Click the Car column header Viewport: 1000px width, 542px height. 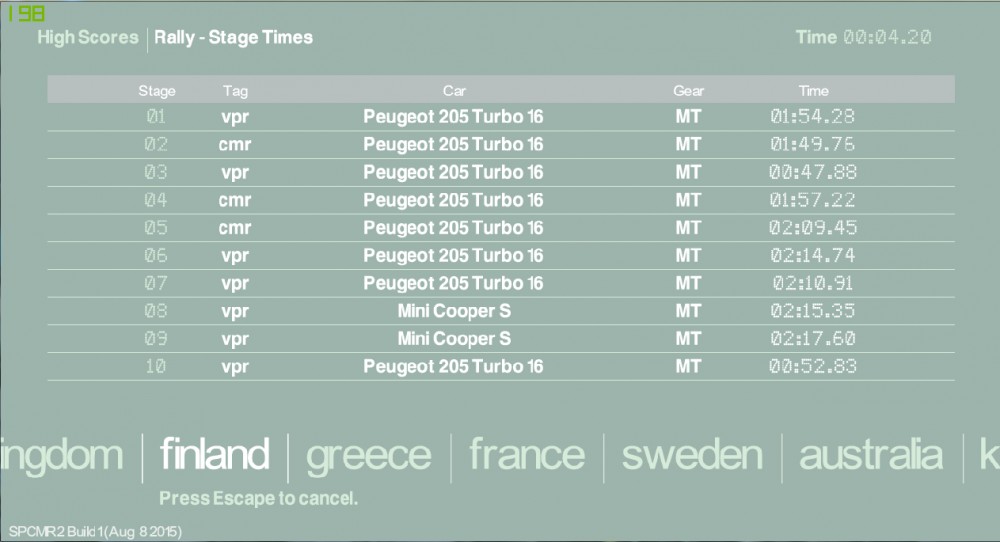(x=454, y=91)
